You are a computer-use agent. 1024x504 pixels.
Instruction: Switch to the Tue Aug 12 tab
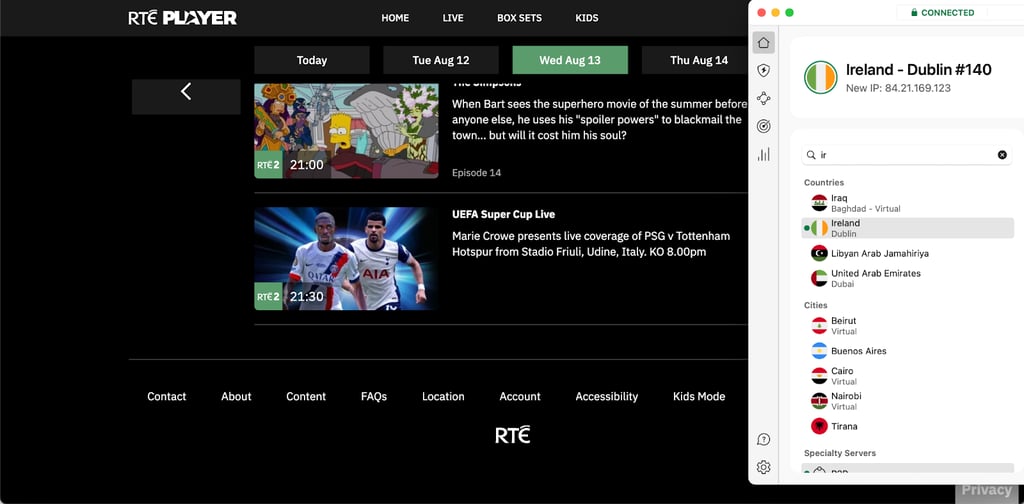tap(441, 60)
